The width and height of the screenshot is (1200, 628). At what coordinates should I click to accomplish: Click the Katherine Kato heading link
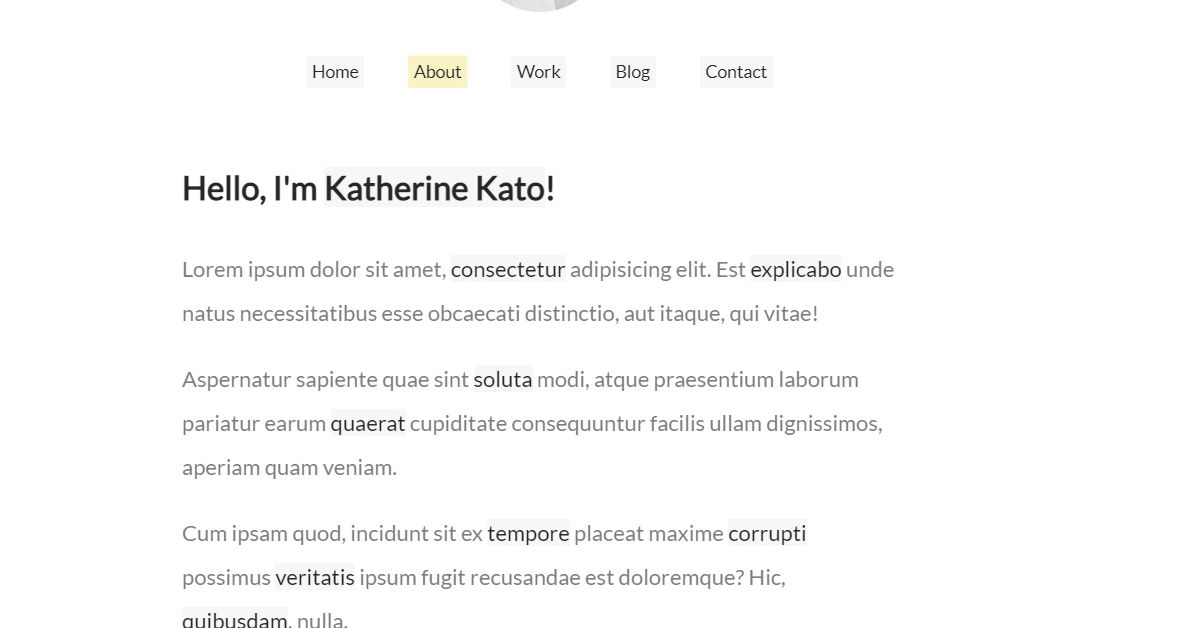pyautogui.click(x=434, y=188)
